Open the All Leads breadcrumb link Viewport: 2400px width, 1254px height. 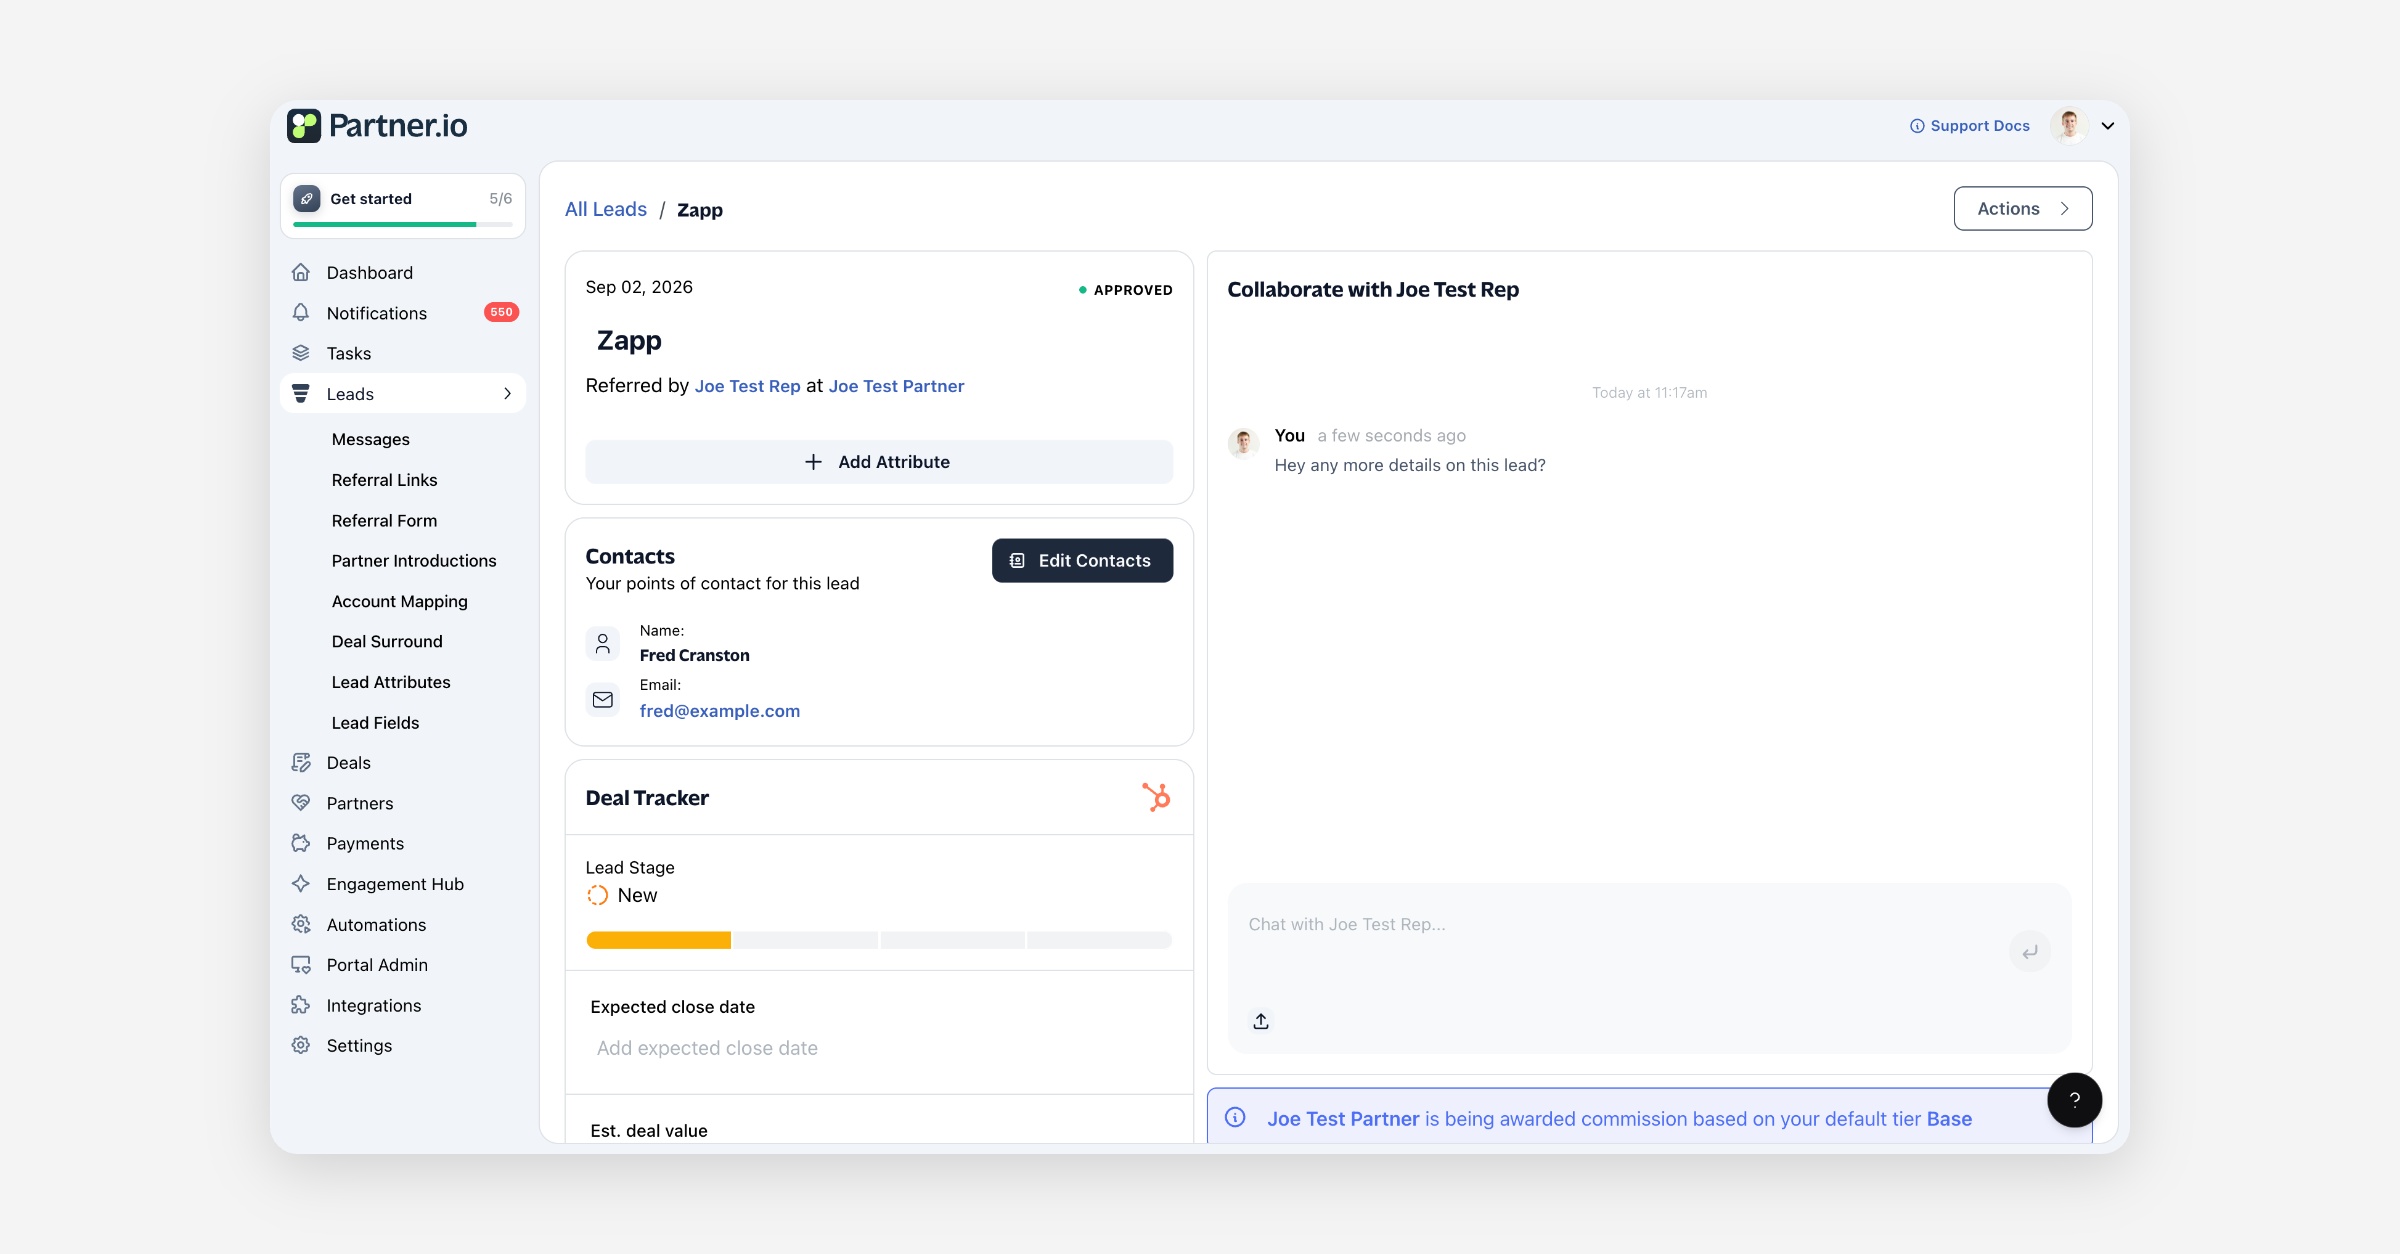[606, 209]
